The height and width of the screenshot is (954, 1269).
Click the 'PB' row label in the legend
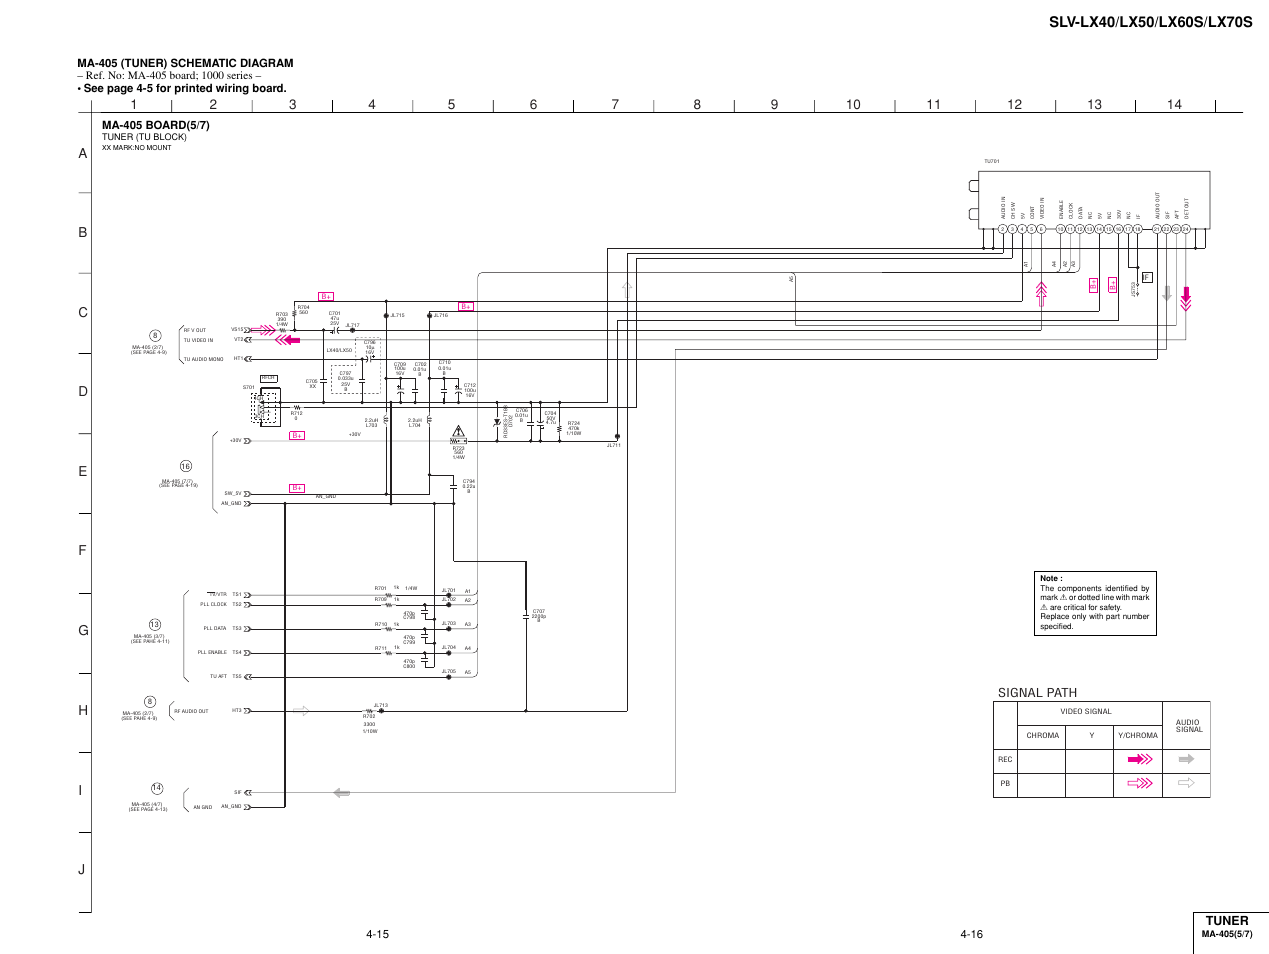pyautogui.click(x=1005, y=783)
